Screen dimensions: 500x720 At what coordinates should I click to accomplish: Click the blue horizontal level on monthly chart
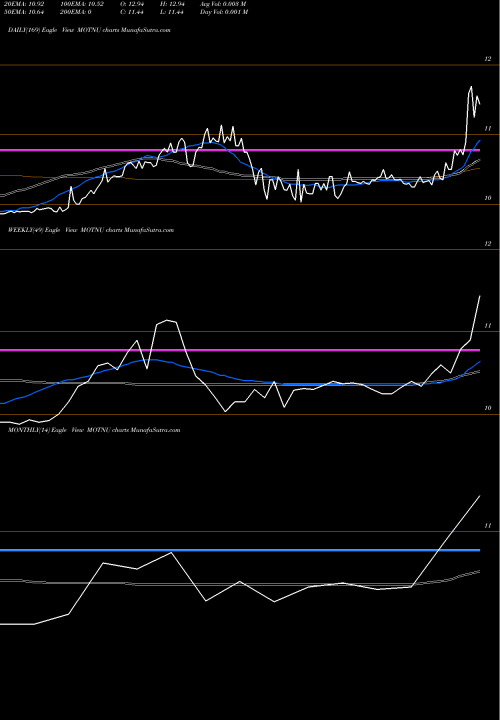click(x=240, y=550)
